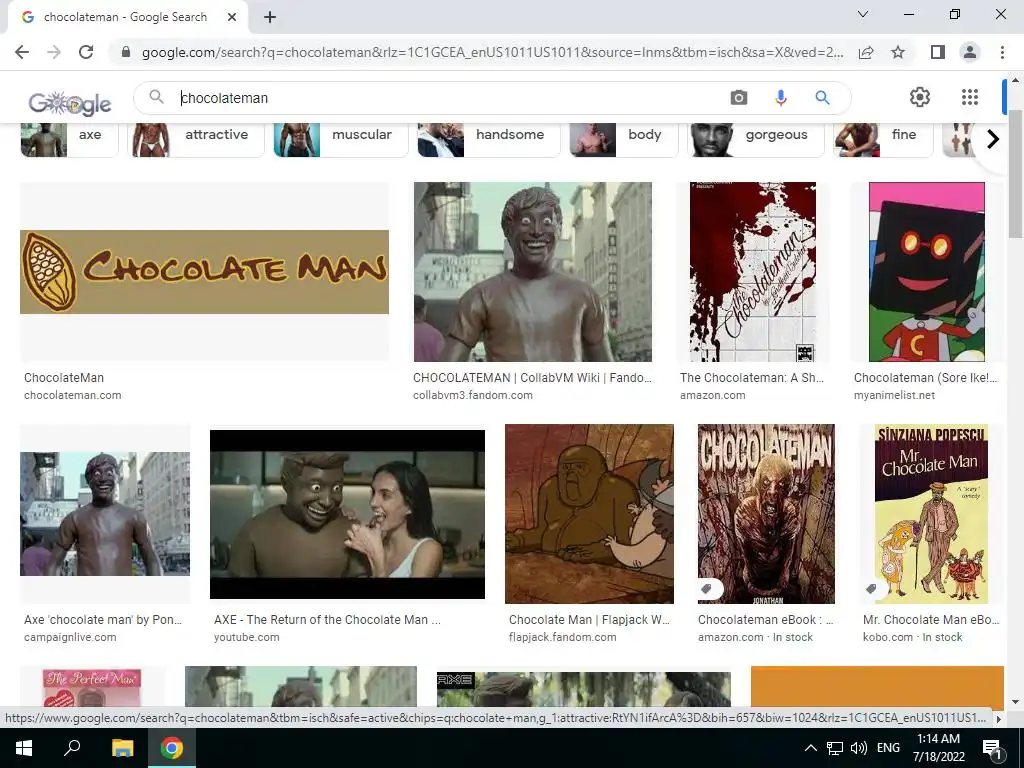The width and height of the screenshot is (1024, 768).
Task: Open volume control tray icon
Action: pos(859,748)
